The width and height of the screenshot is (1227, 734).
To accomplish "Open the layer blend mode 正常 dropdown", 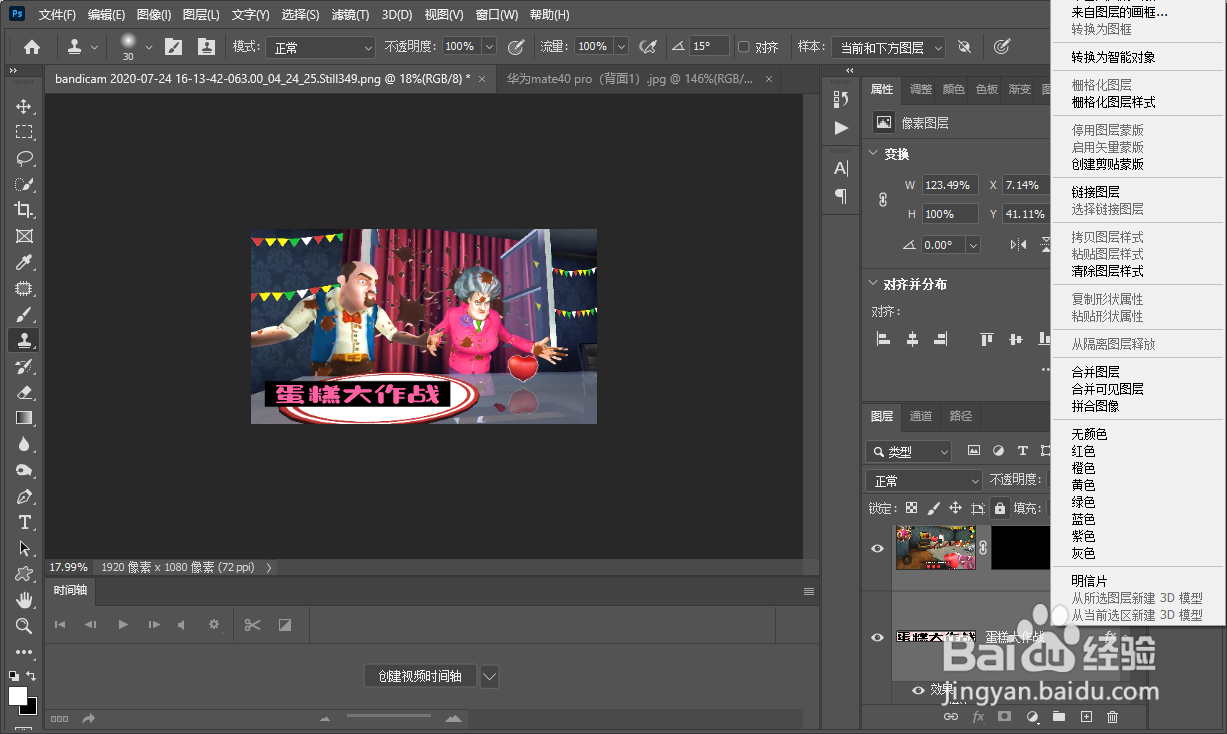I will [x=924, y=480].
